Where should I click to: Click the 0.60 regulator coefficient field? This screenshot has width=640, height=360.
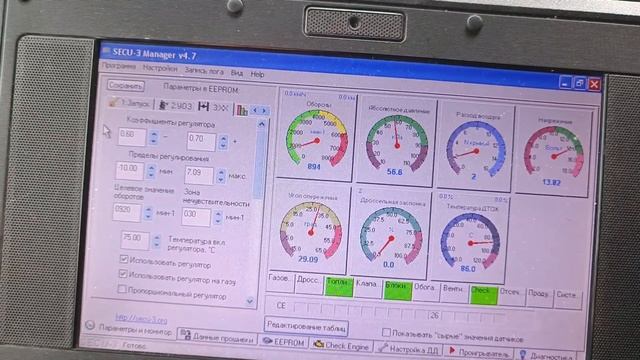click(x=132, y=137)
